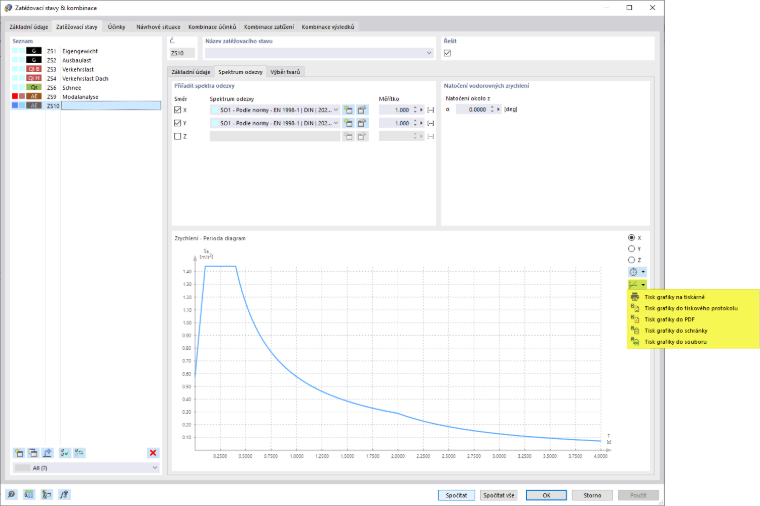Open Kombinace výsledků tab
Screen dimensions: 760x506
pyautogui.click(x=328, y=27)
